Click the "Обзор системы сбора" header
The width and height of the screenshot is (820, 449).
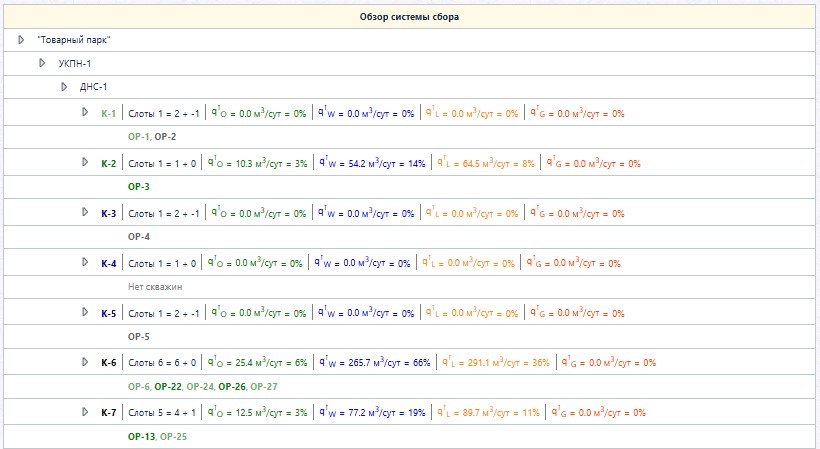(x=409, y=17)
